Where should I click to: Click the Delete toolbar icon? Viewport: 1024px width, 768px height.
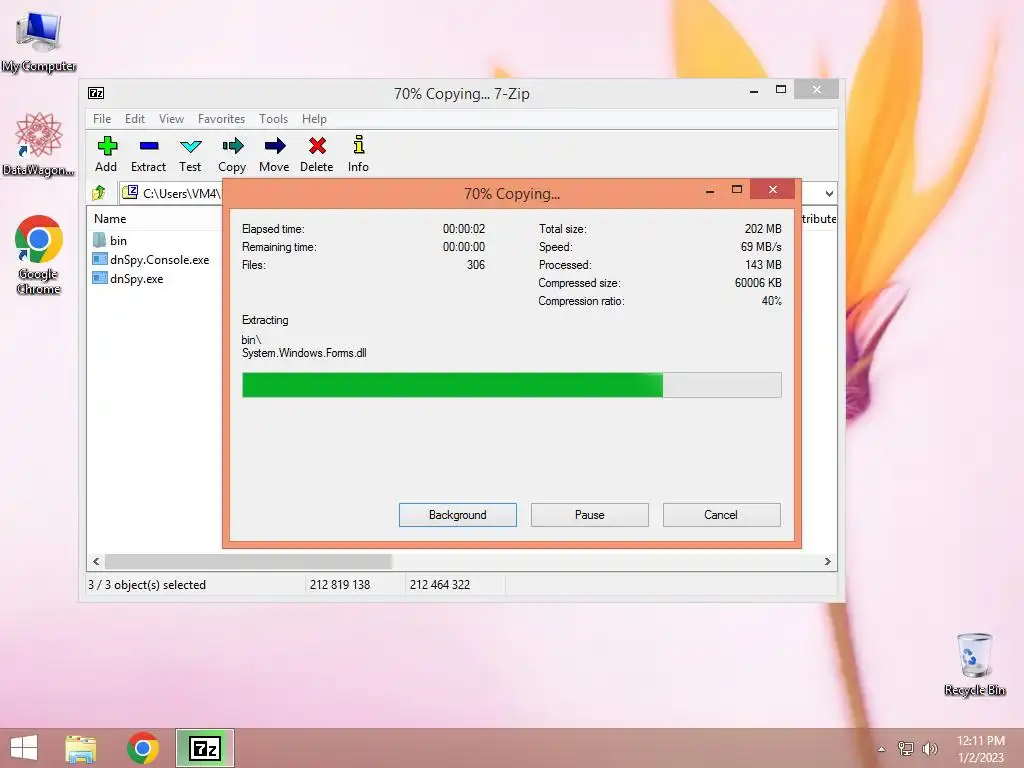tap(317, 153)
